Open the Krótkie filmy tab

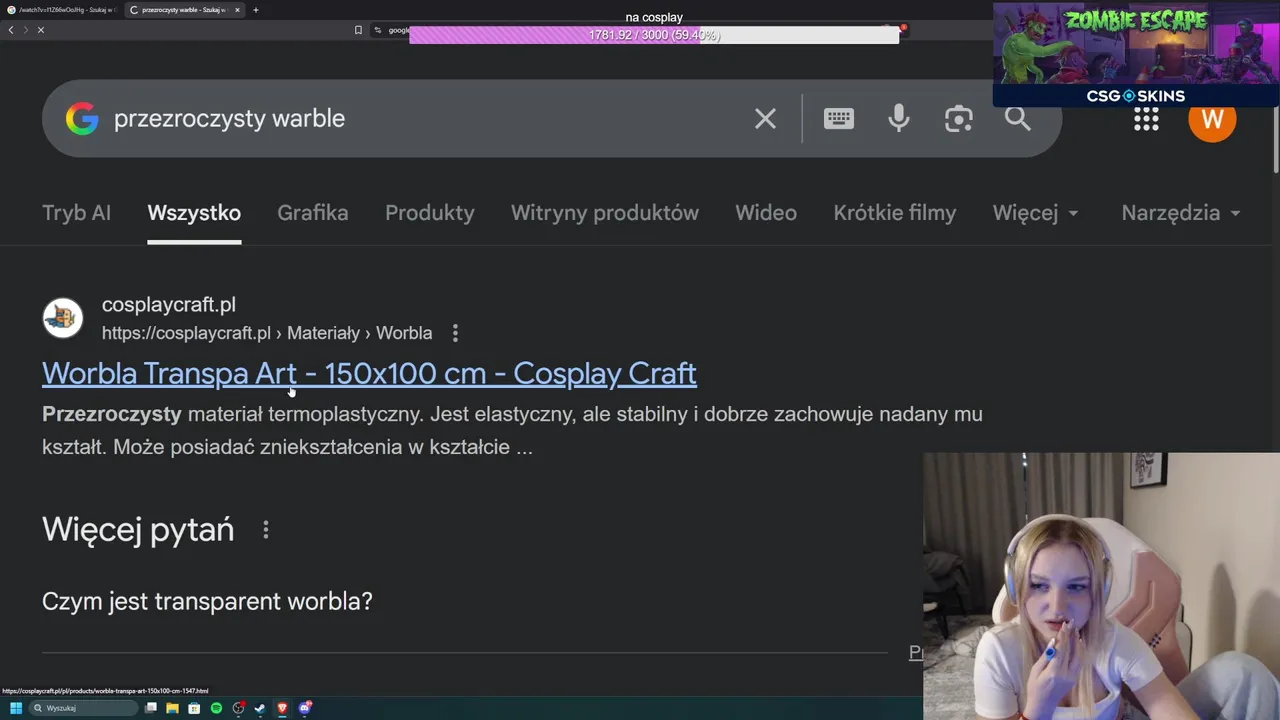(895, 213)
